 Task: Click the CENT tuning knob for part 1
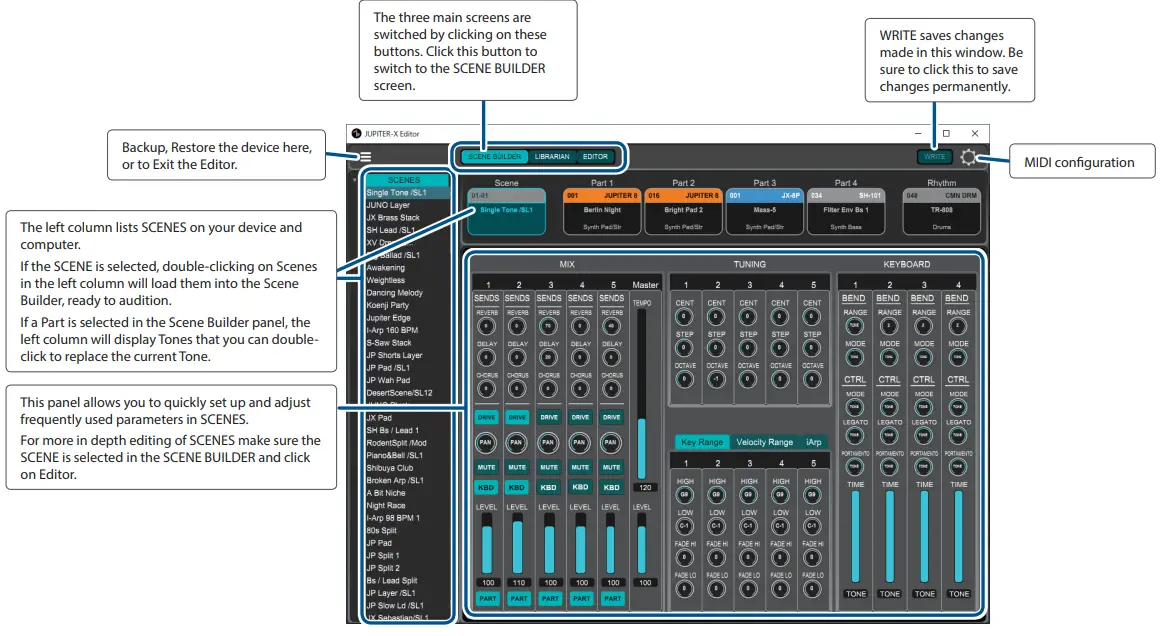click(685, 315)
